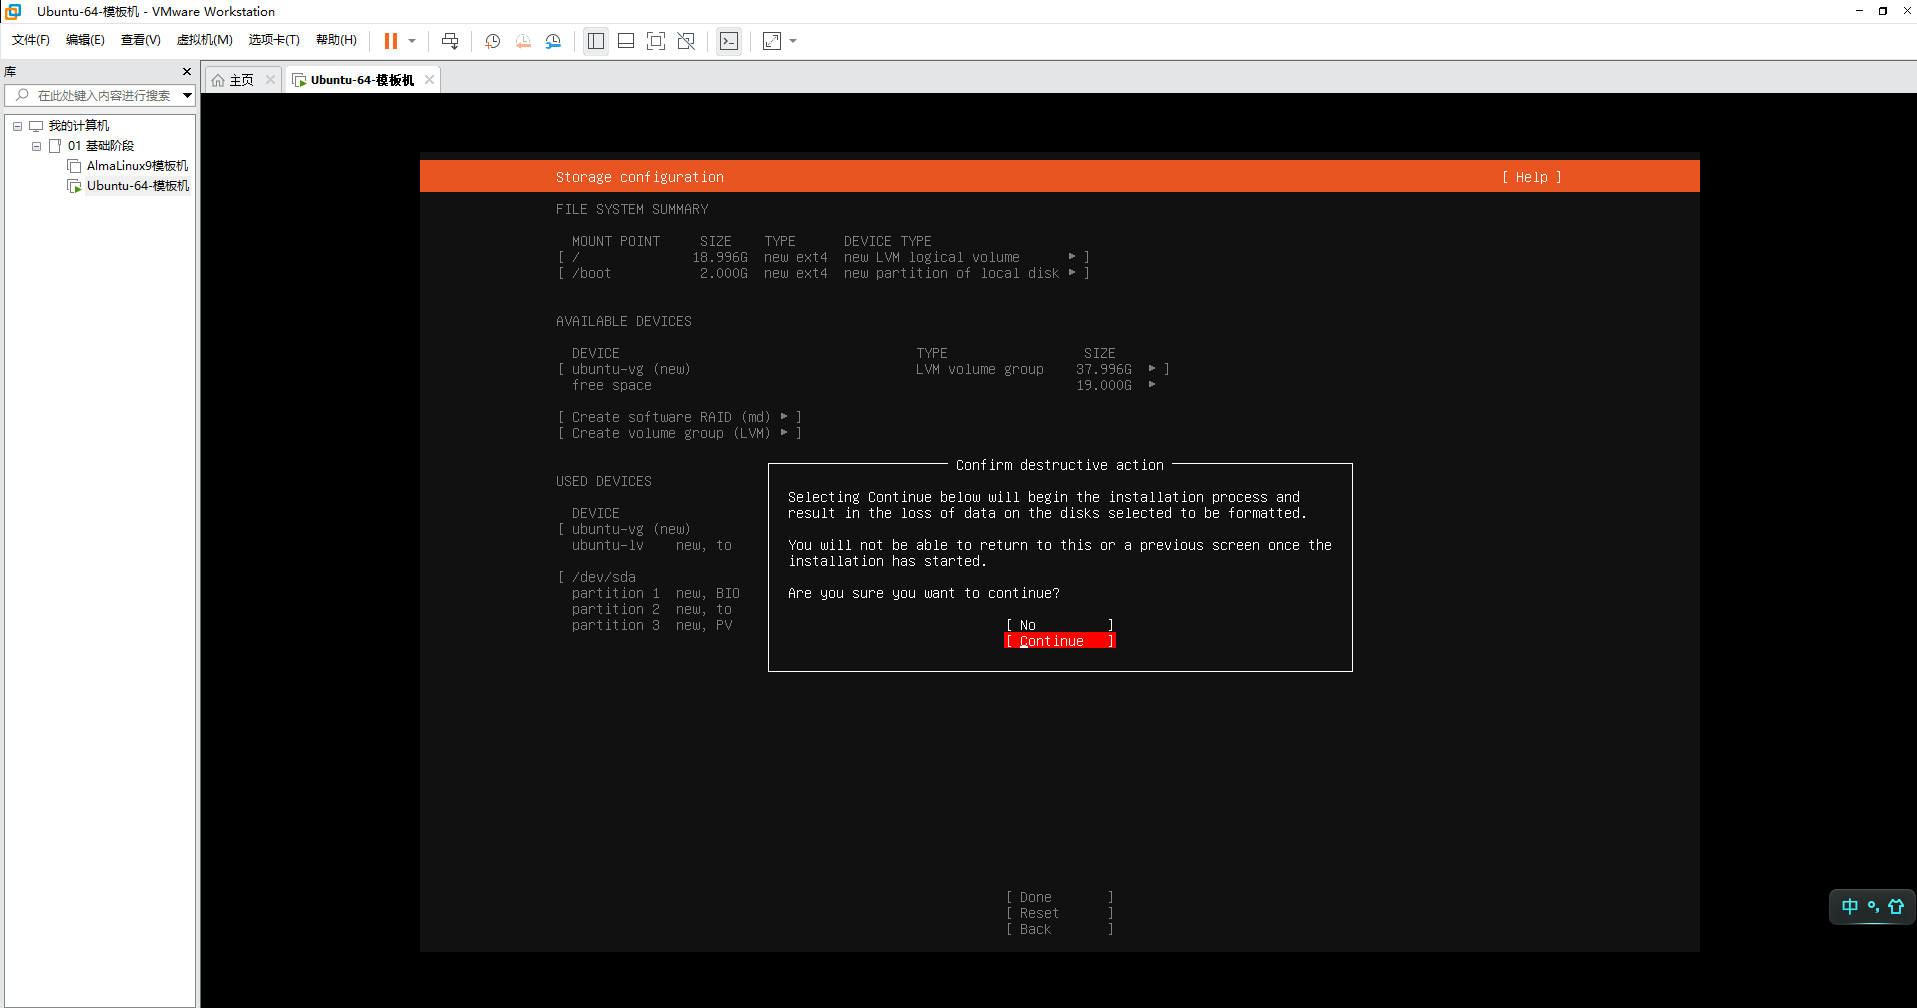
Task: Revert to the previous snapshot
Action: click(523, 41)
